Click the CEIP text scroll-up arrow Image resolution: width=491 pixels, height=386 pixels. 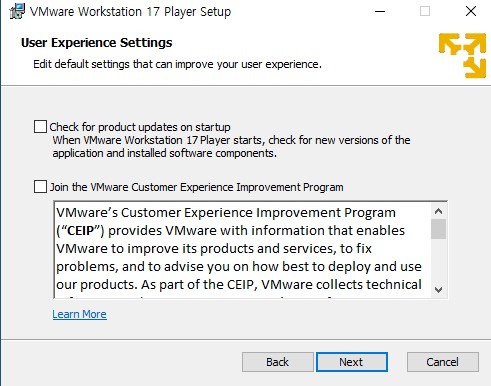[438, 211]
